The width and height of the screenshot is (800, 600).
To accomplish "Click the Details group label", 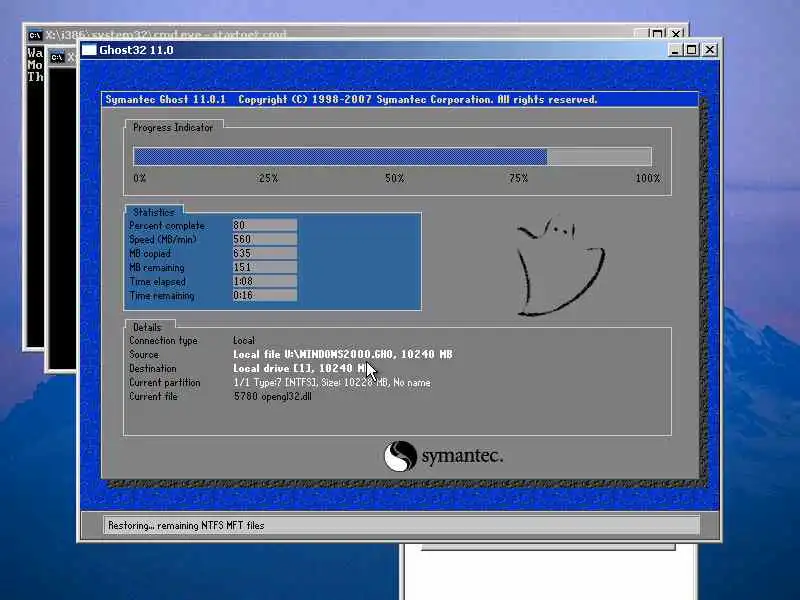I will coord(147,327).
